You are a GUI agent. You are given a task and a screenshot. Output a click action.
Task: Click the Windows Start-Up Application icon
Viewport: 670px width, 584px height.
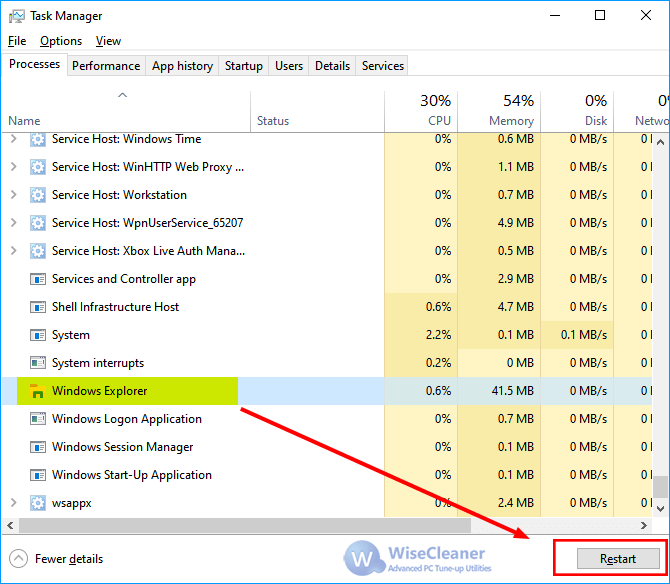point(38,475)
